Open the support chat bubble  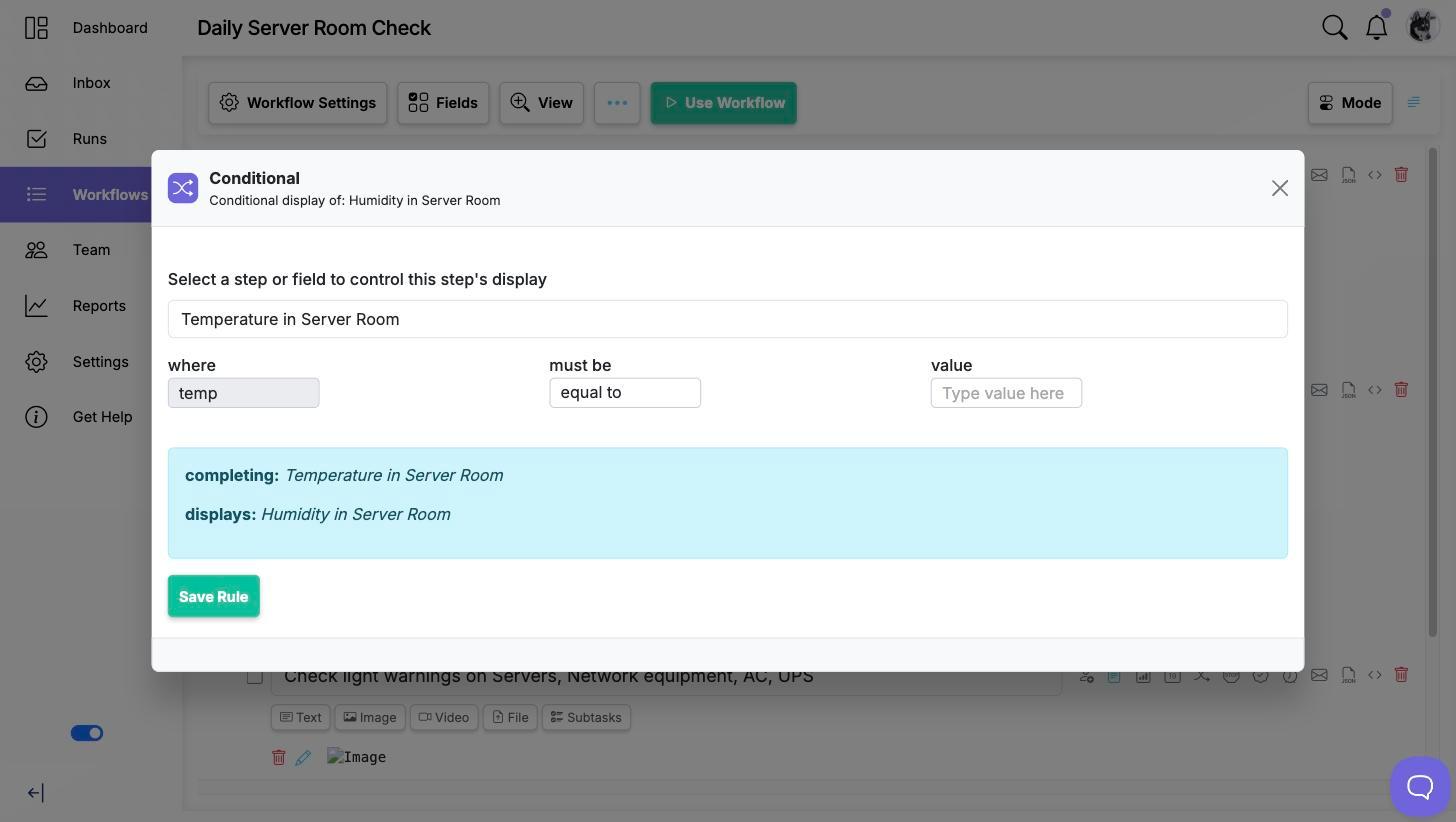pos(1420,786)
